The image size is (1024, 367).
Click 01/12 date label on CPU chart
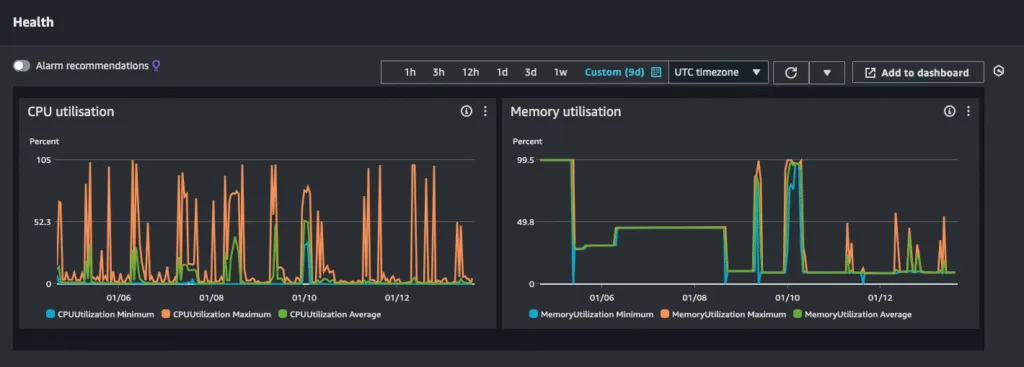[397, 298]
